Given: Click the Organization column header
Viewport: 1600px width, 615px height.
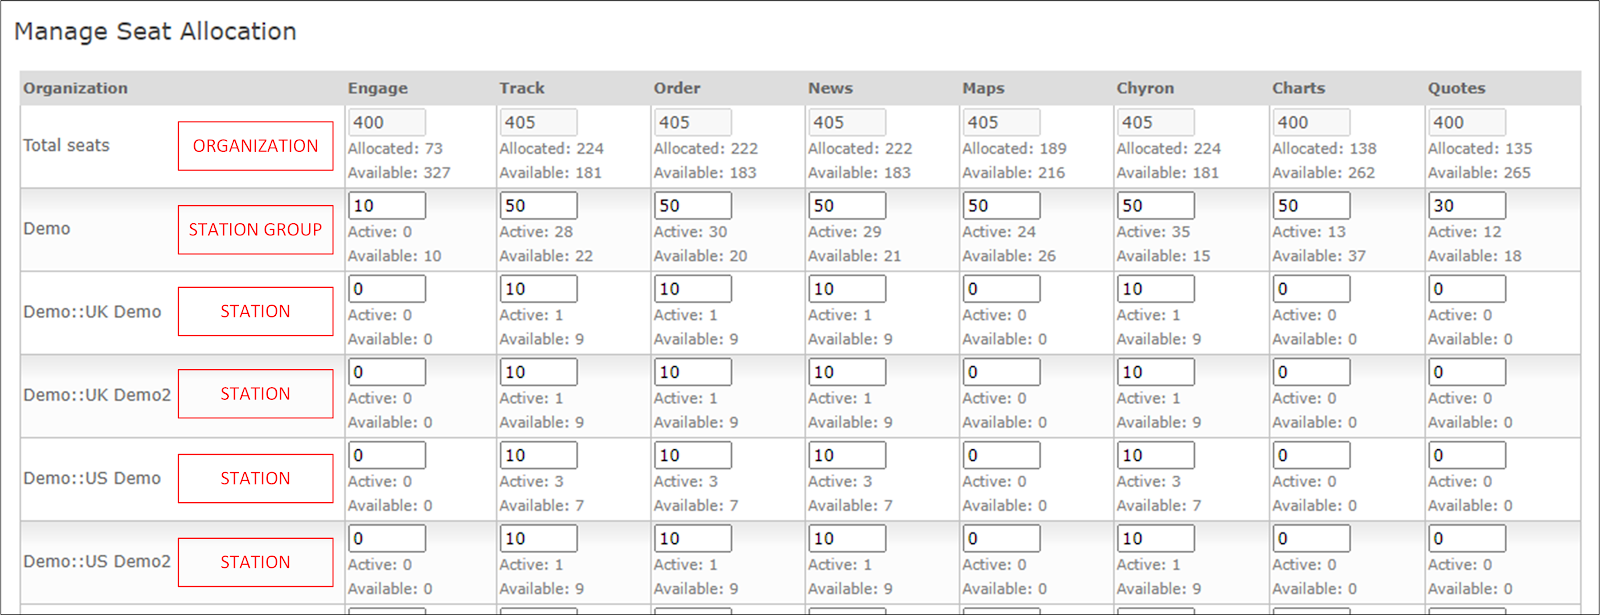Looking at the screenshot, I should pos(76,88).
